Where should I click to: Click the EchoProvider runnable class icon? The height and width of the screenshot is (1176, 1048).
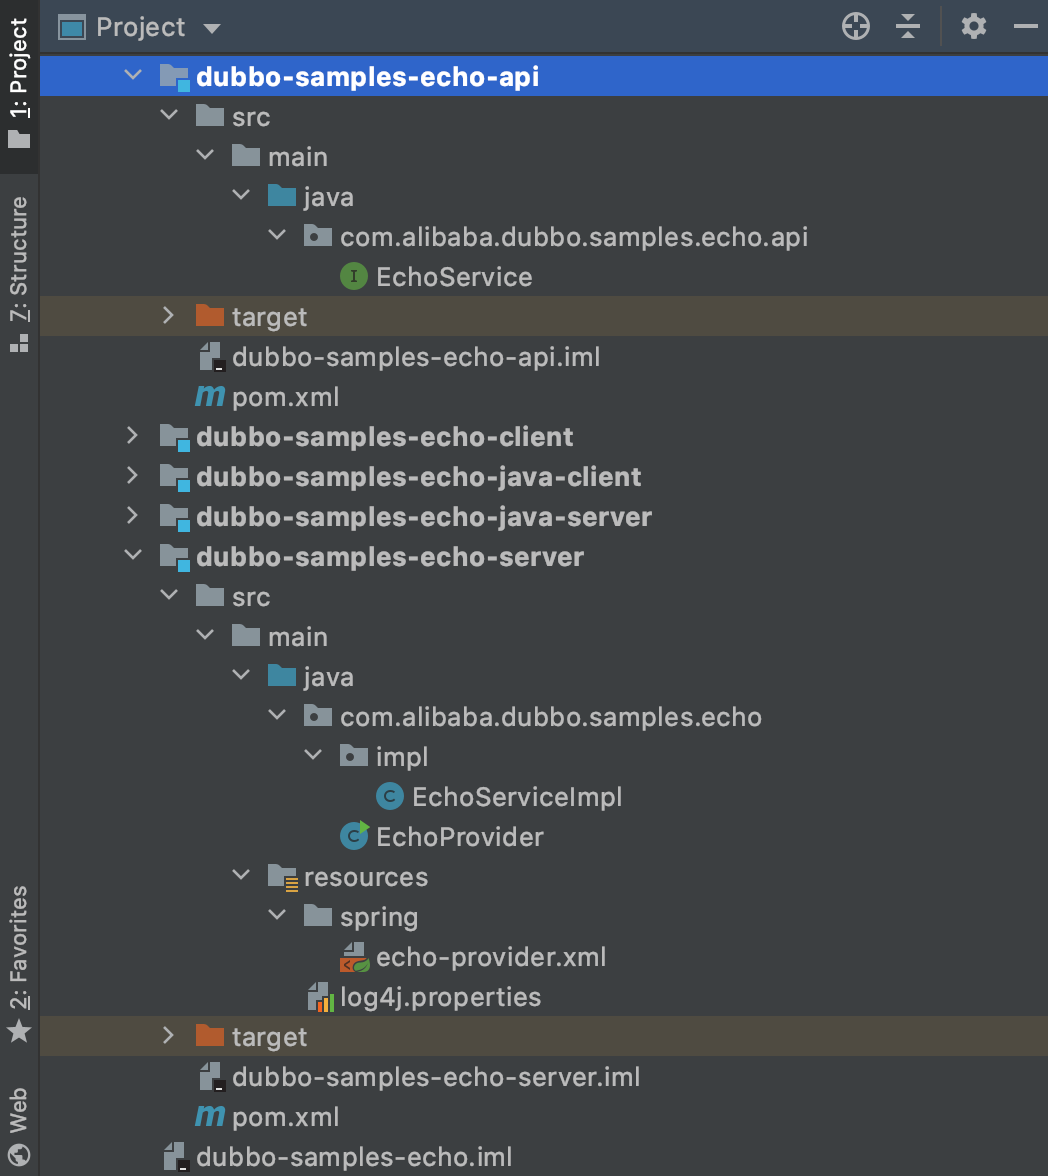click(354, 836)
